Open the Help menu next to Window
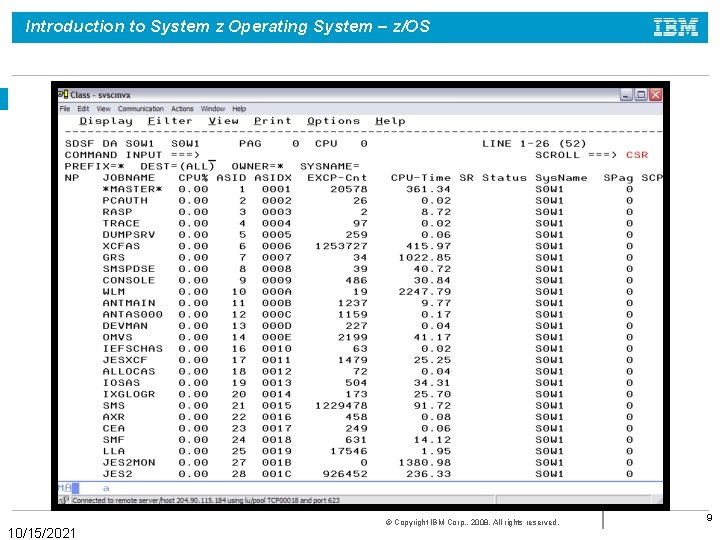Screen dimensions: 720x540 coord(239,109)
